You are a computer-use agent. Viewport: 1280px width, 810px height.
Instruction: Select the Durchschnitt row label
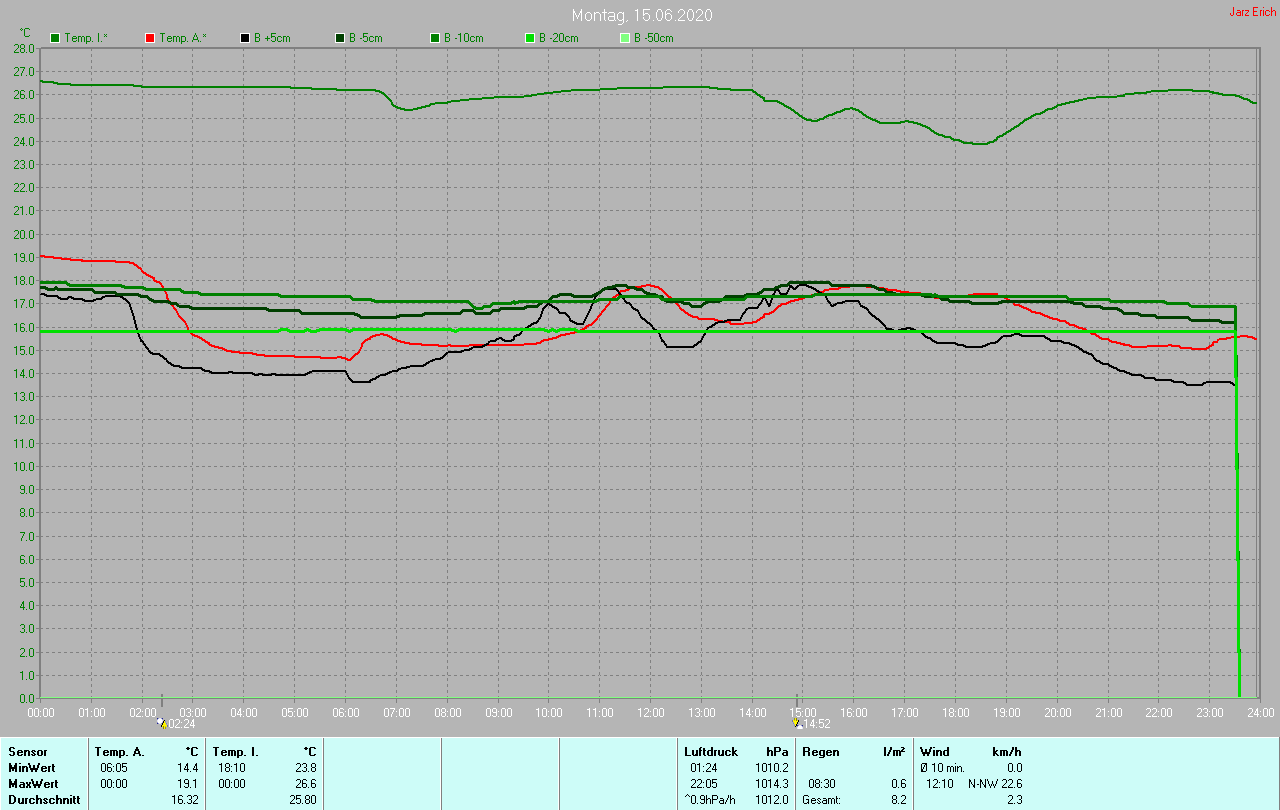click(44, 799)
